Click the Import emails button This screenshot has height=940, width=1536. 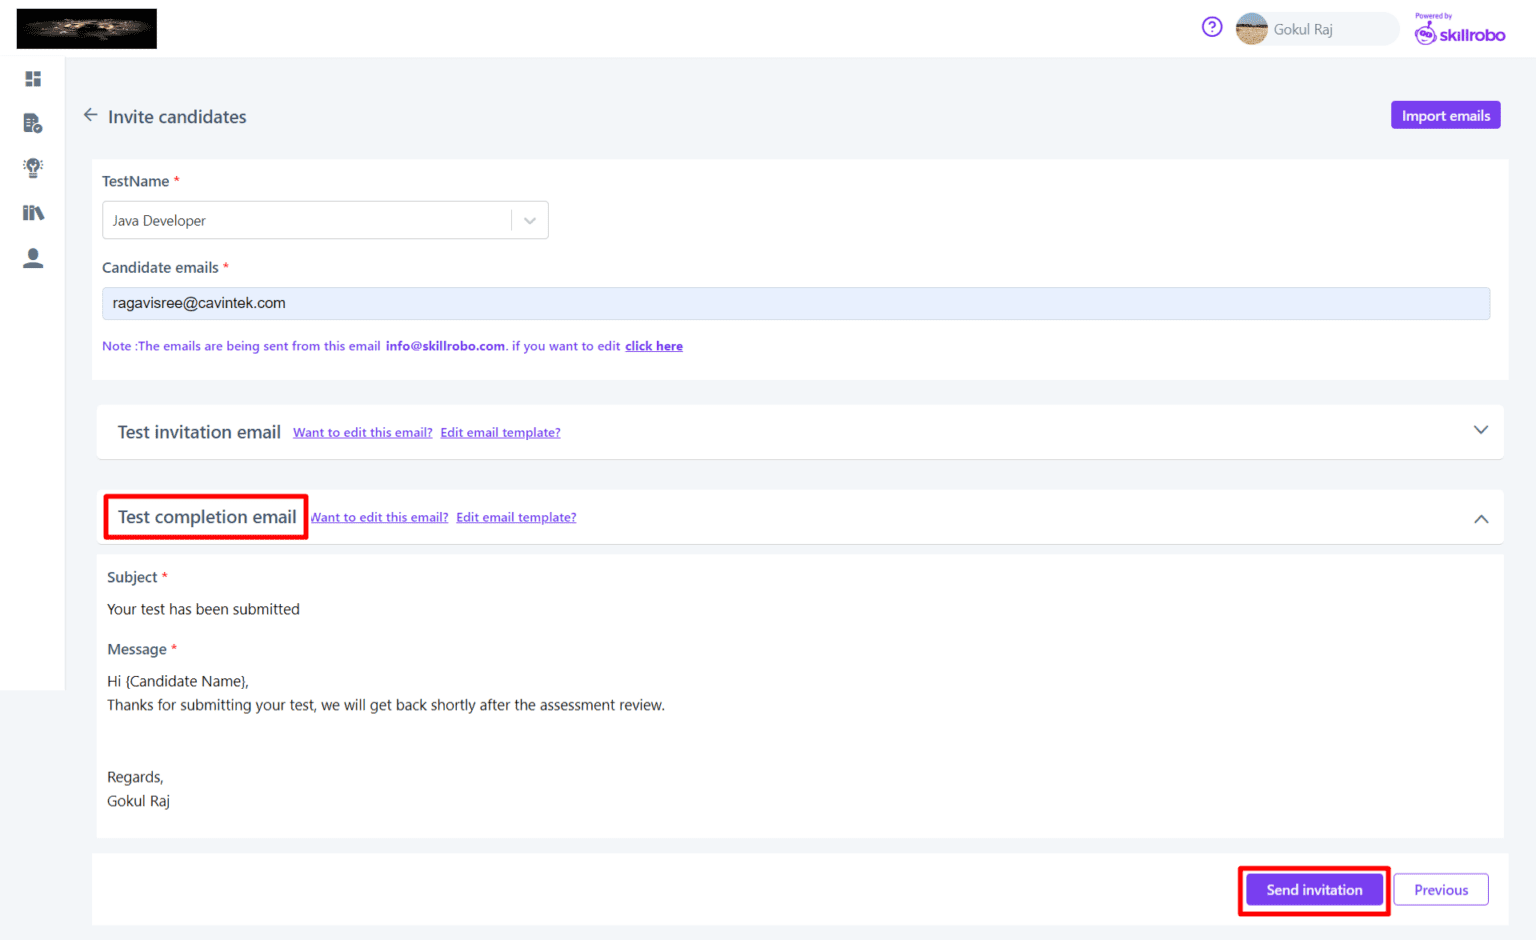1445,115
